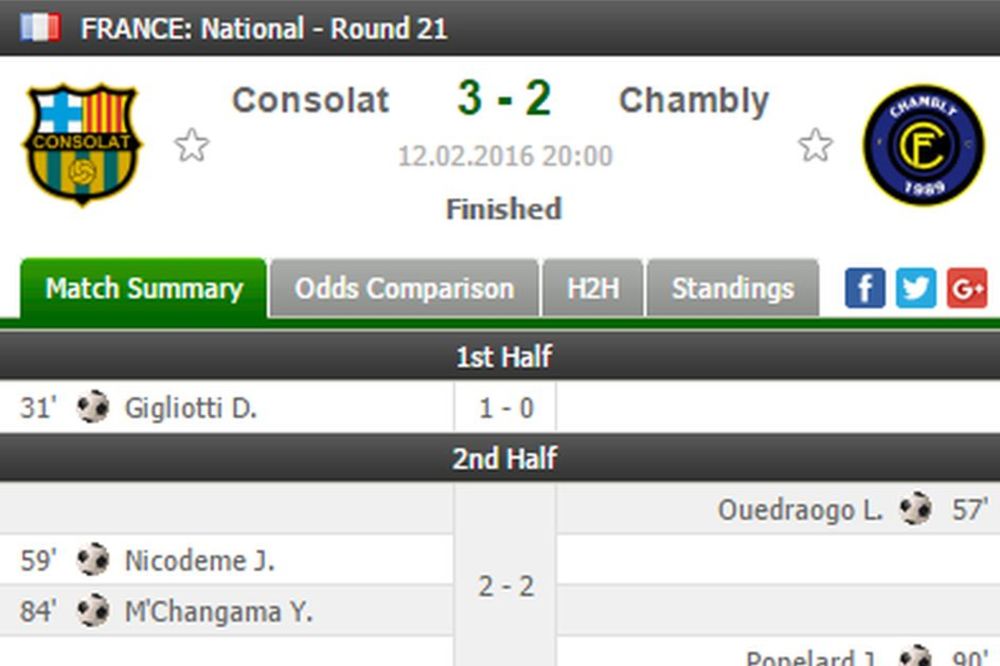Click goal ball icon beside Nicodeme J.

(x=93, y=560)
